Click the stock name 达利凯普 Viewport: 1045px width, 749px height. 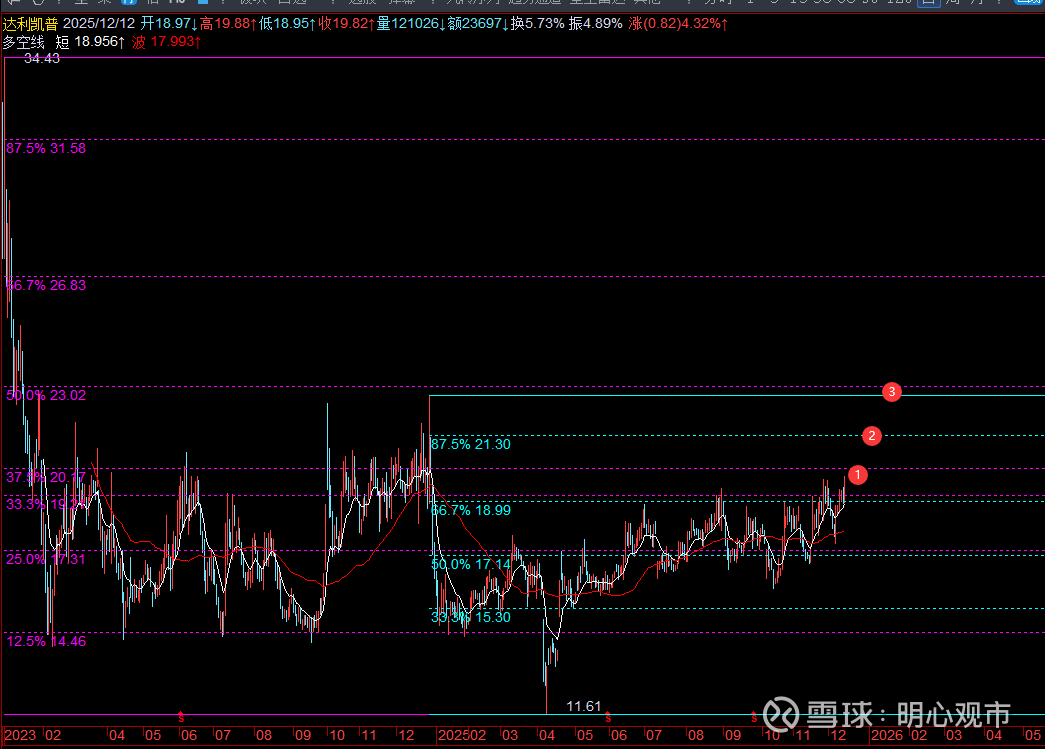click(30, 24)
